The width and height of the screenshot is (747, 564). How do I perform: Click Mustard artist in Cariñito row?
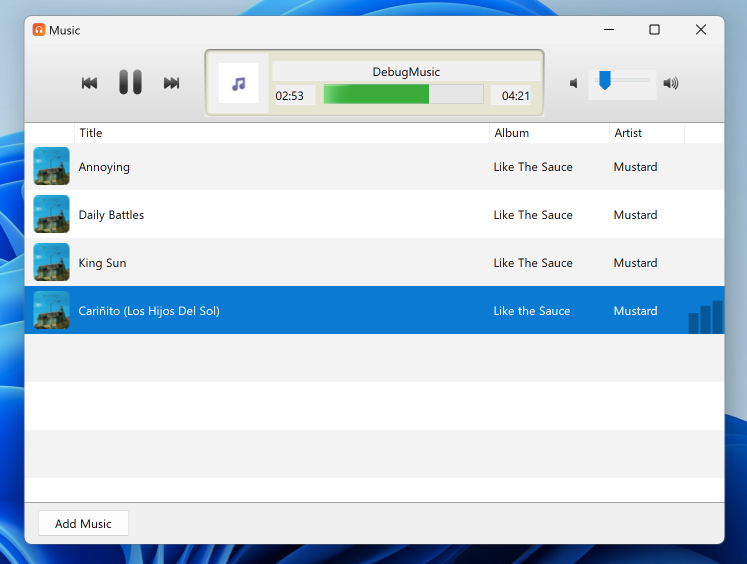tap(635, 311)
